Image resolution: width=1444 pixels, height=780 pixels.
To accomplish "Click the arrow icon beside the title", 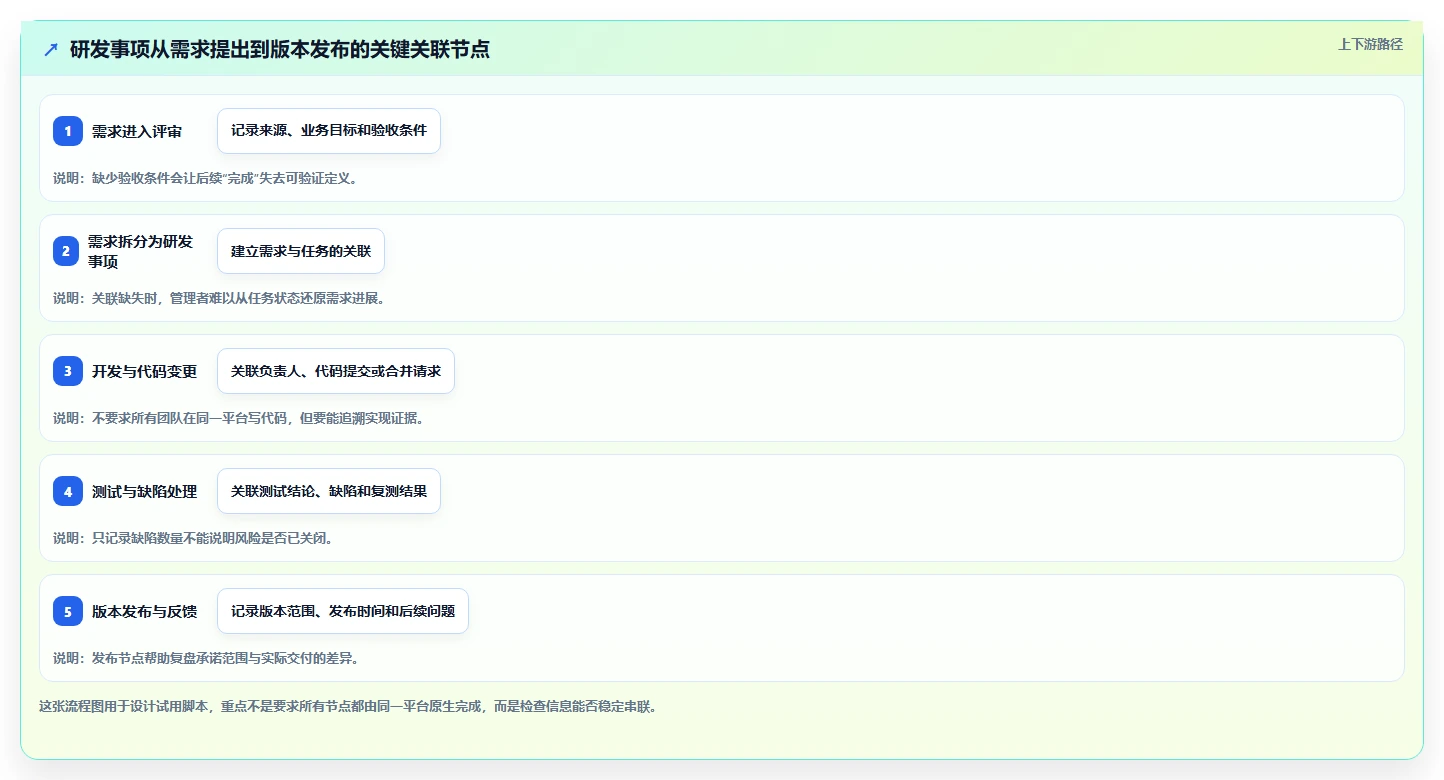I will click(51, 49).
